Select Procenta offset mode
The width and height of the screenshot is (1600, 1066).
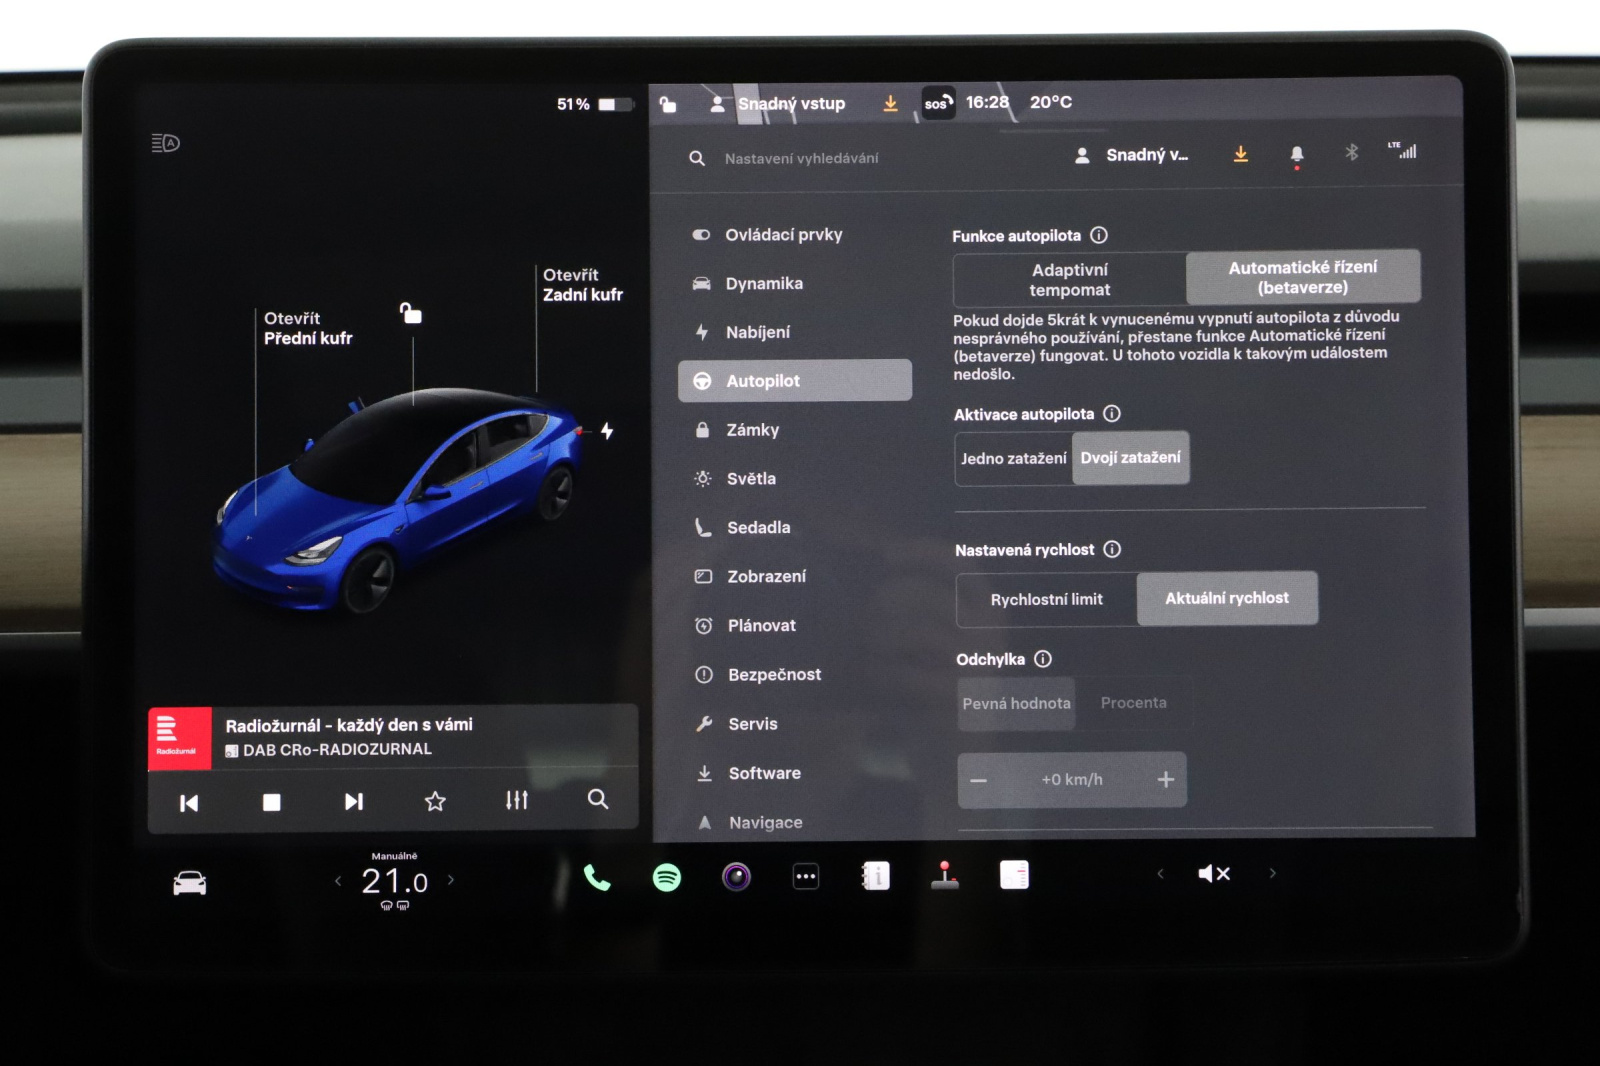(x=1134, y=703)
